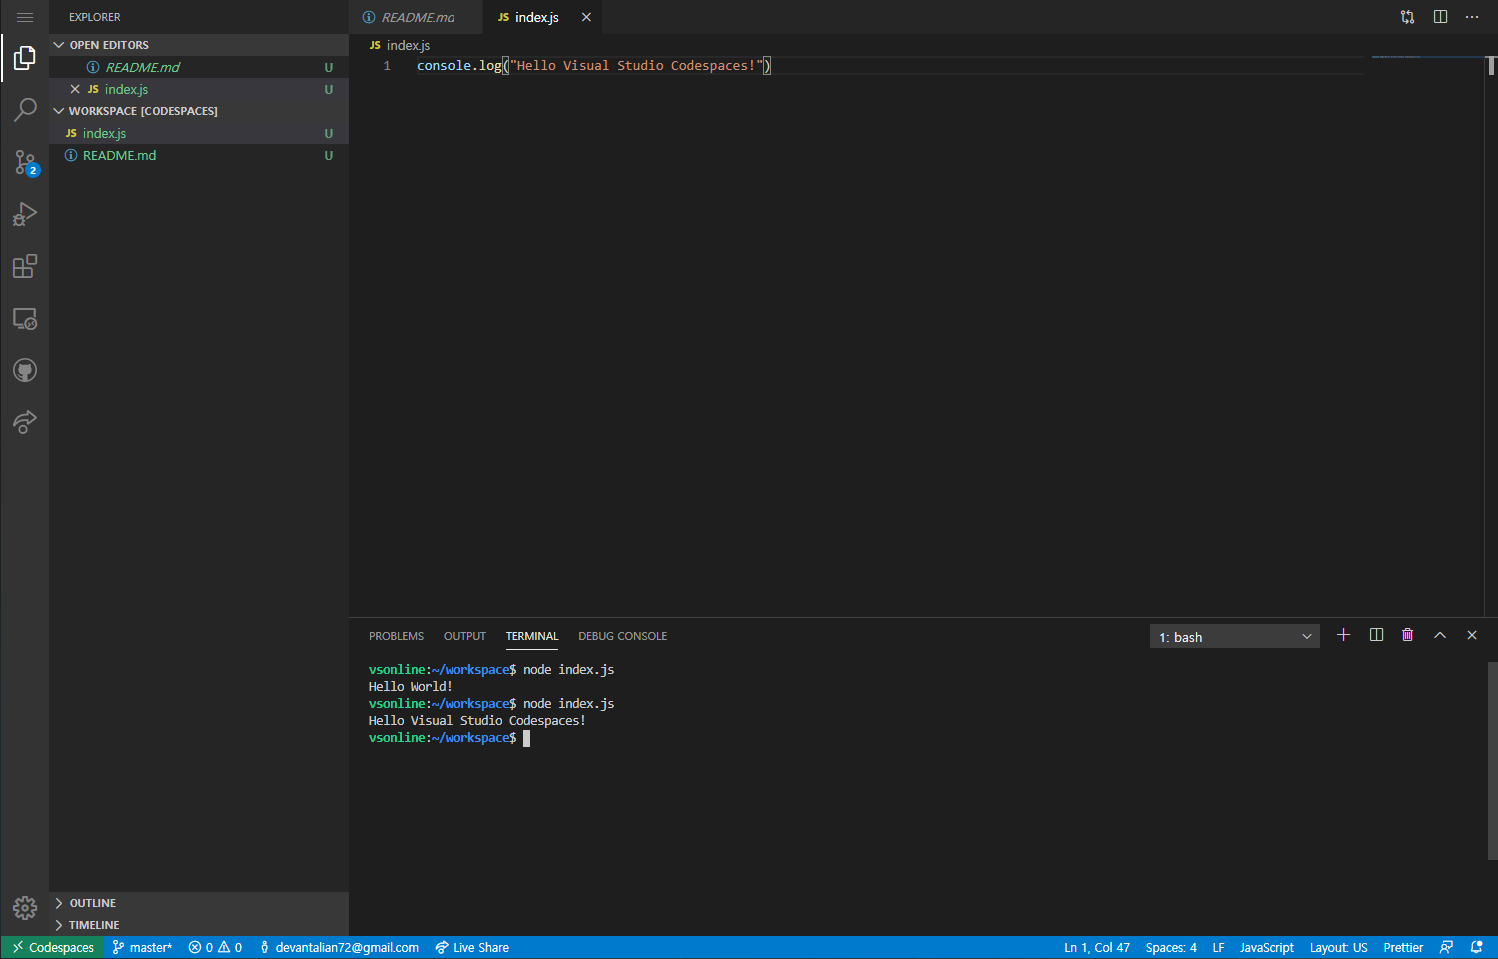Open the Run and Debug view

point(25,214)
